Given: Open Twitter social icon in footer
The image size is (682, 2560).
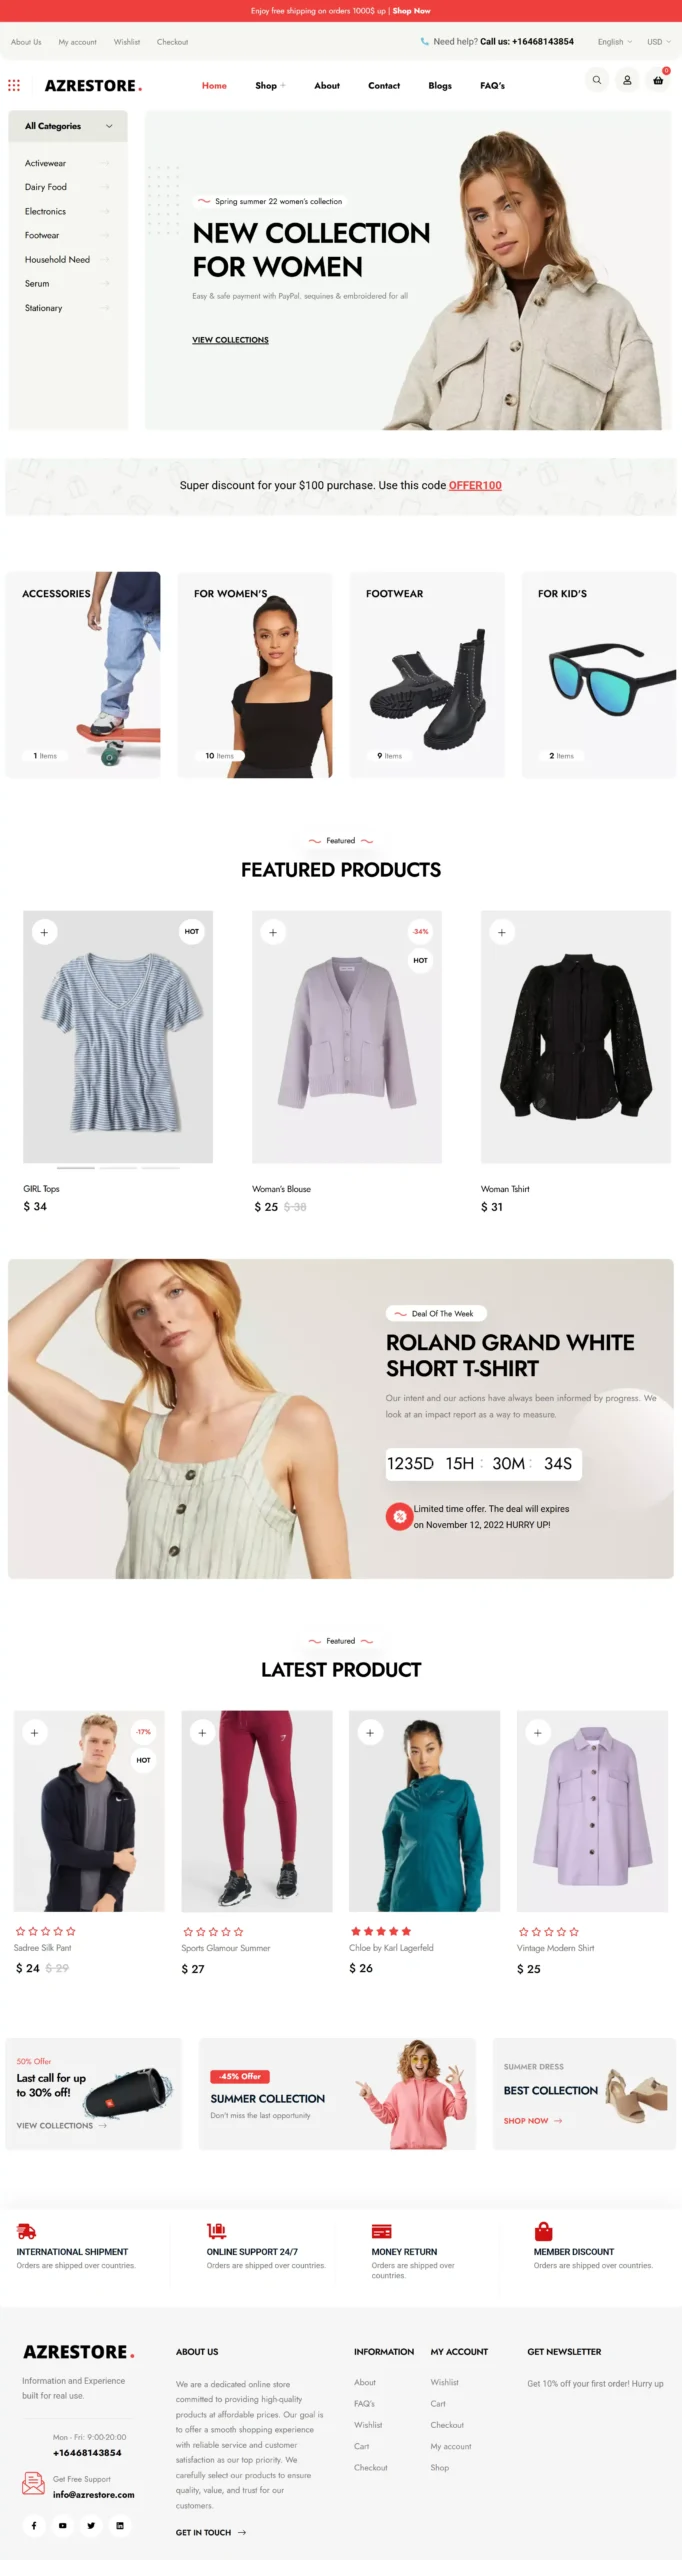Looking at the screenshot, I should (x=91, y=2525).
